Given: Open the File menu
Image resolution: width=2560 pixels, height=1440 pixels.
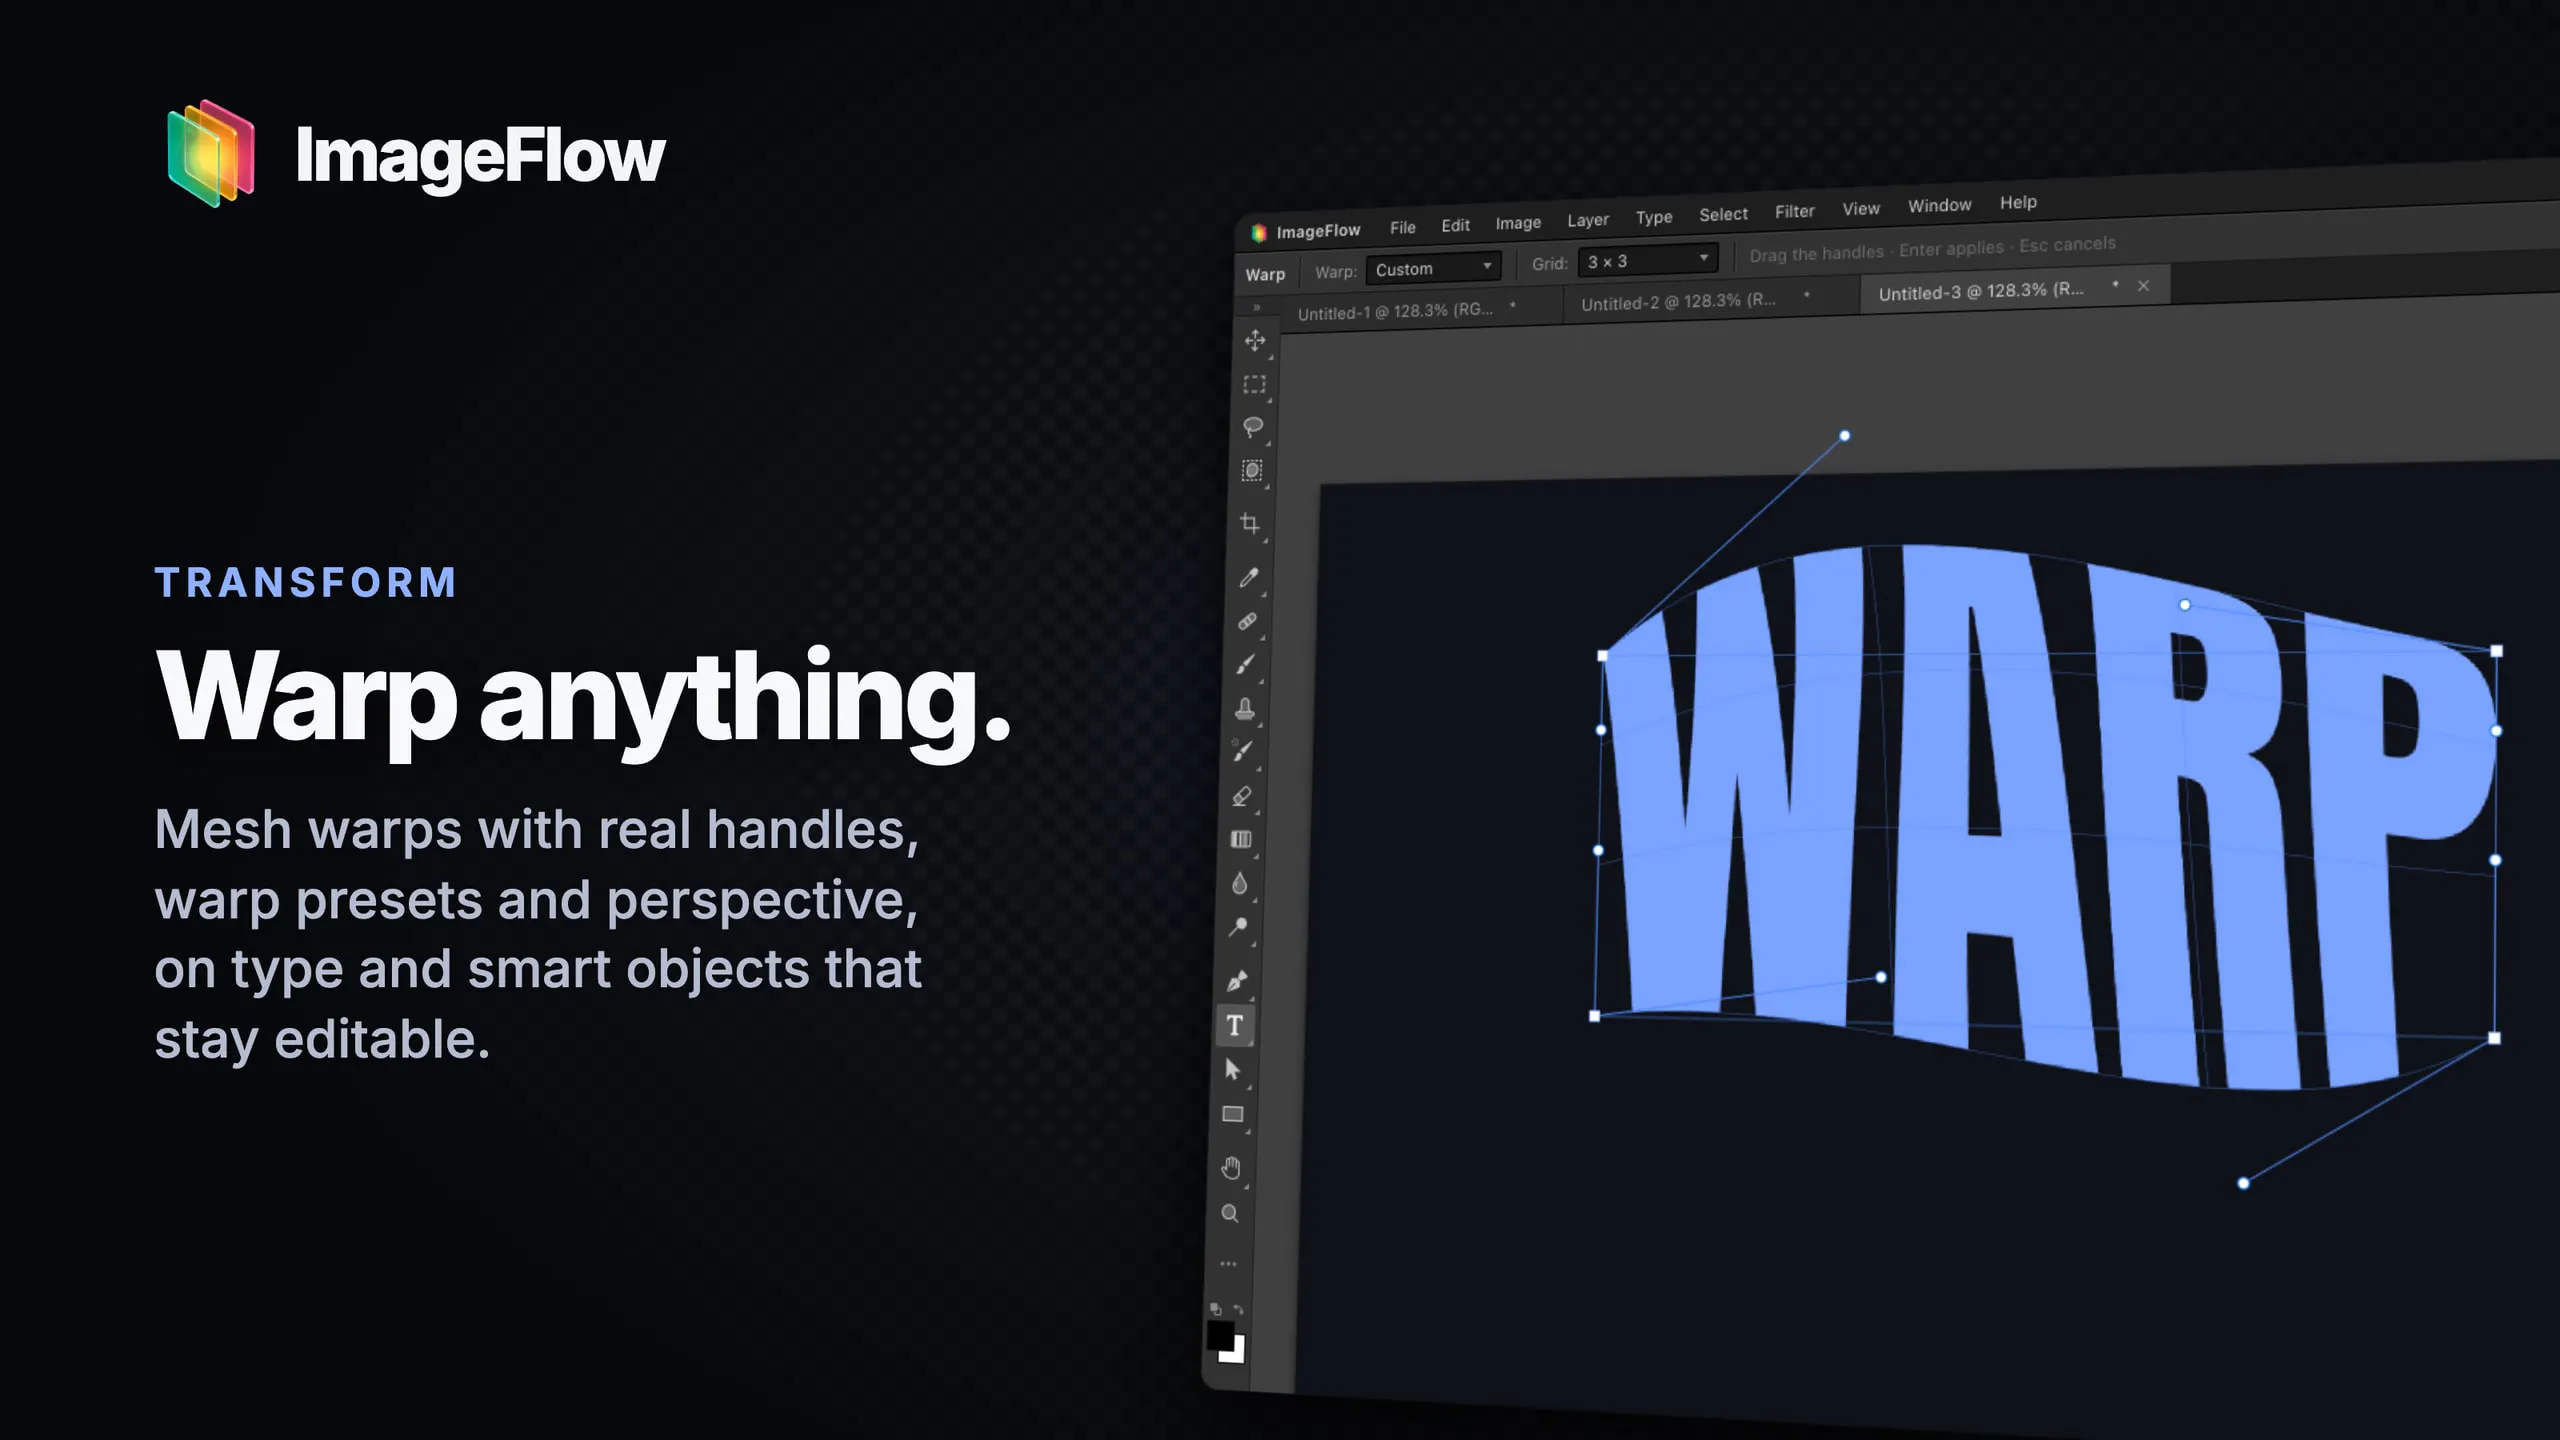Looking at the screenshot, I should point(1403,228).
